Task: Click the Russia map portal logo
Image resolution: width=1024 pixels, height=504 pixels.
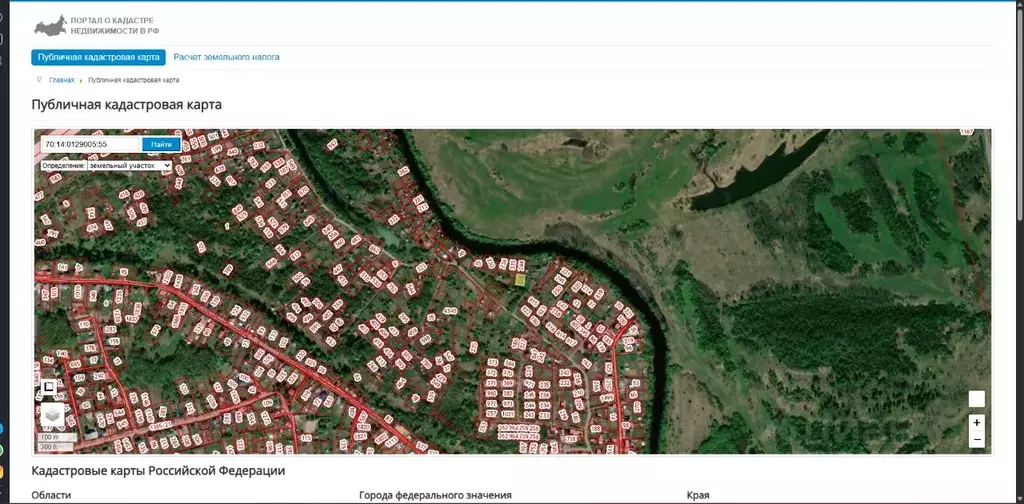Action: [x=50, y=26]
